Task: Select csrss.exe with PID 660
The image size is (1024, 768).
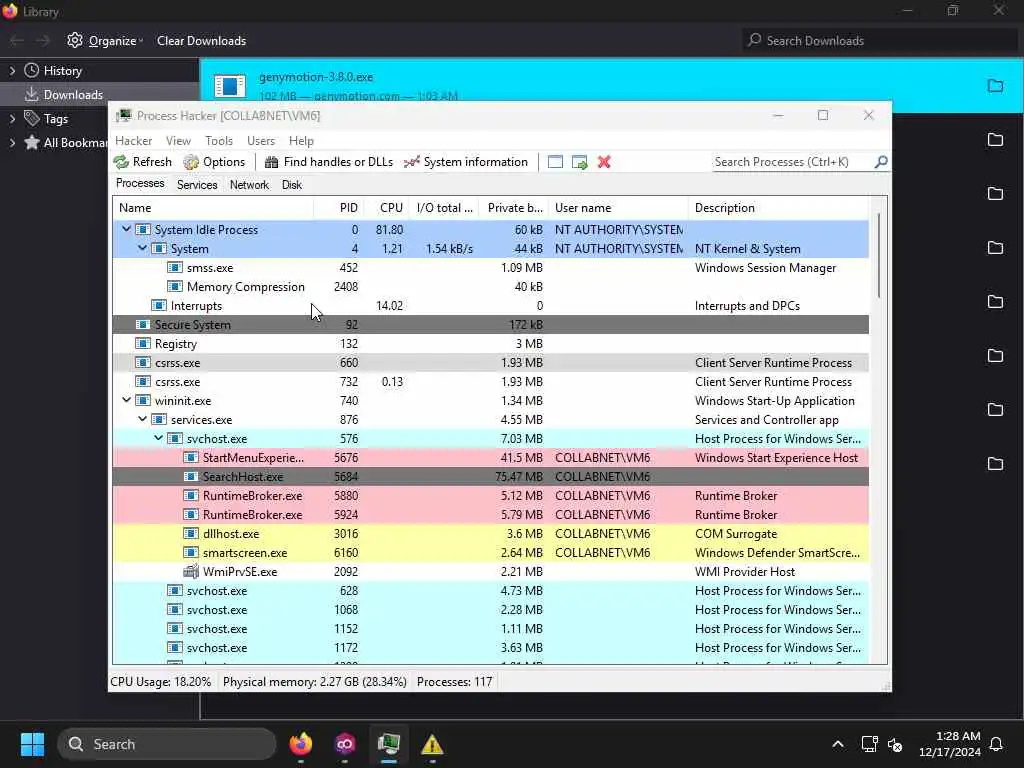Action: 491,362
